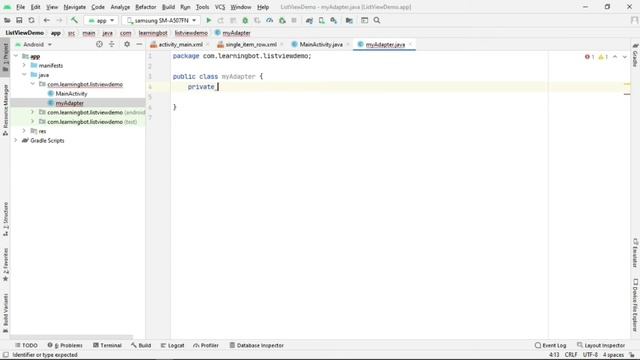Toggle the Favorites tool window

5,264
